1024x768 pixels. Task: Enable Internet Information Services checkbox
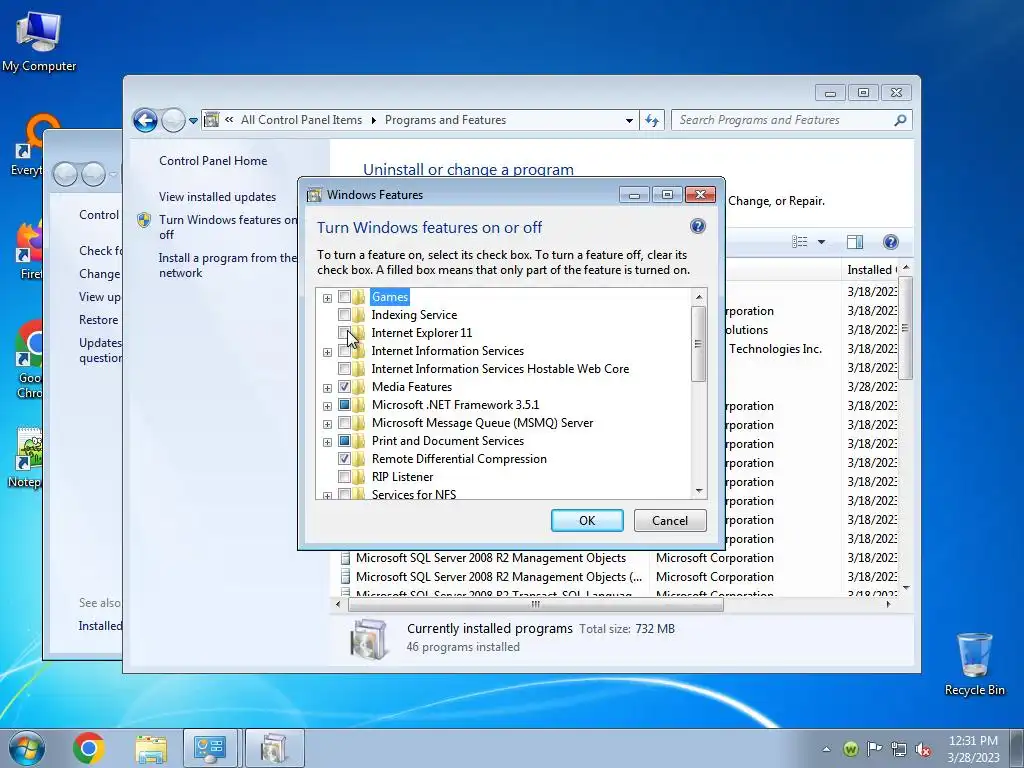tap(344, 351)
